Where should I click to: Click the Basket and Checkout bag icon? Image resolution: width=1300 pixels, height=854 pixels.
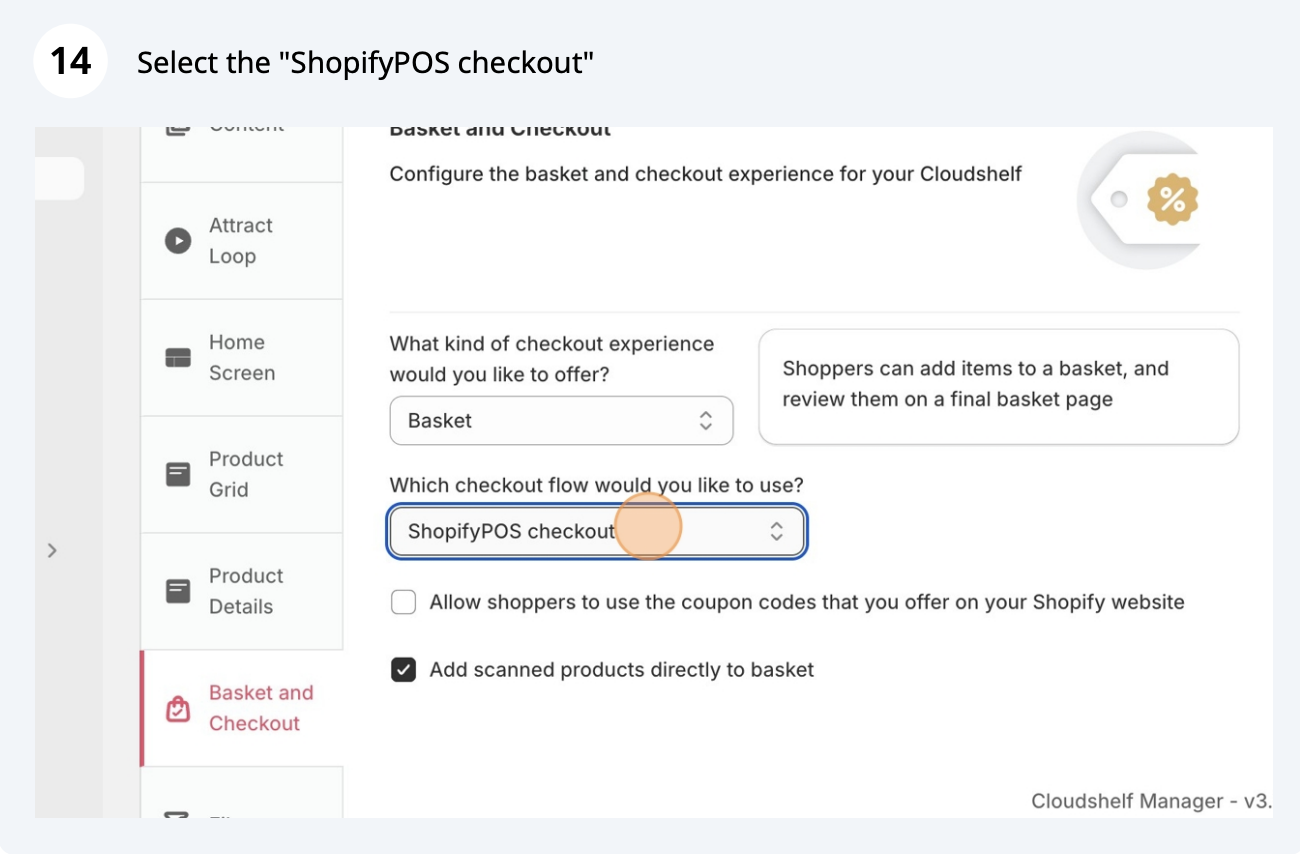point(178,708)
